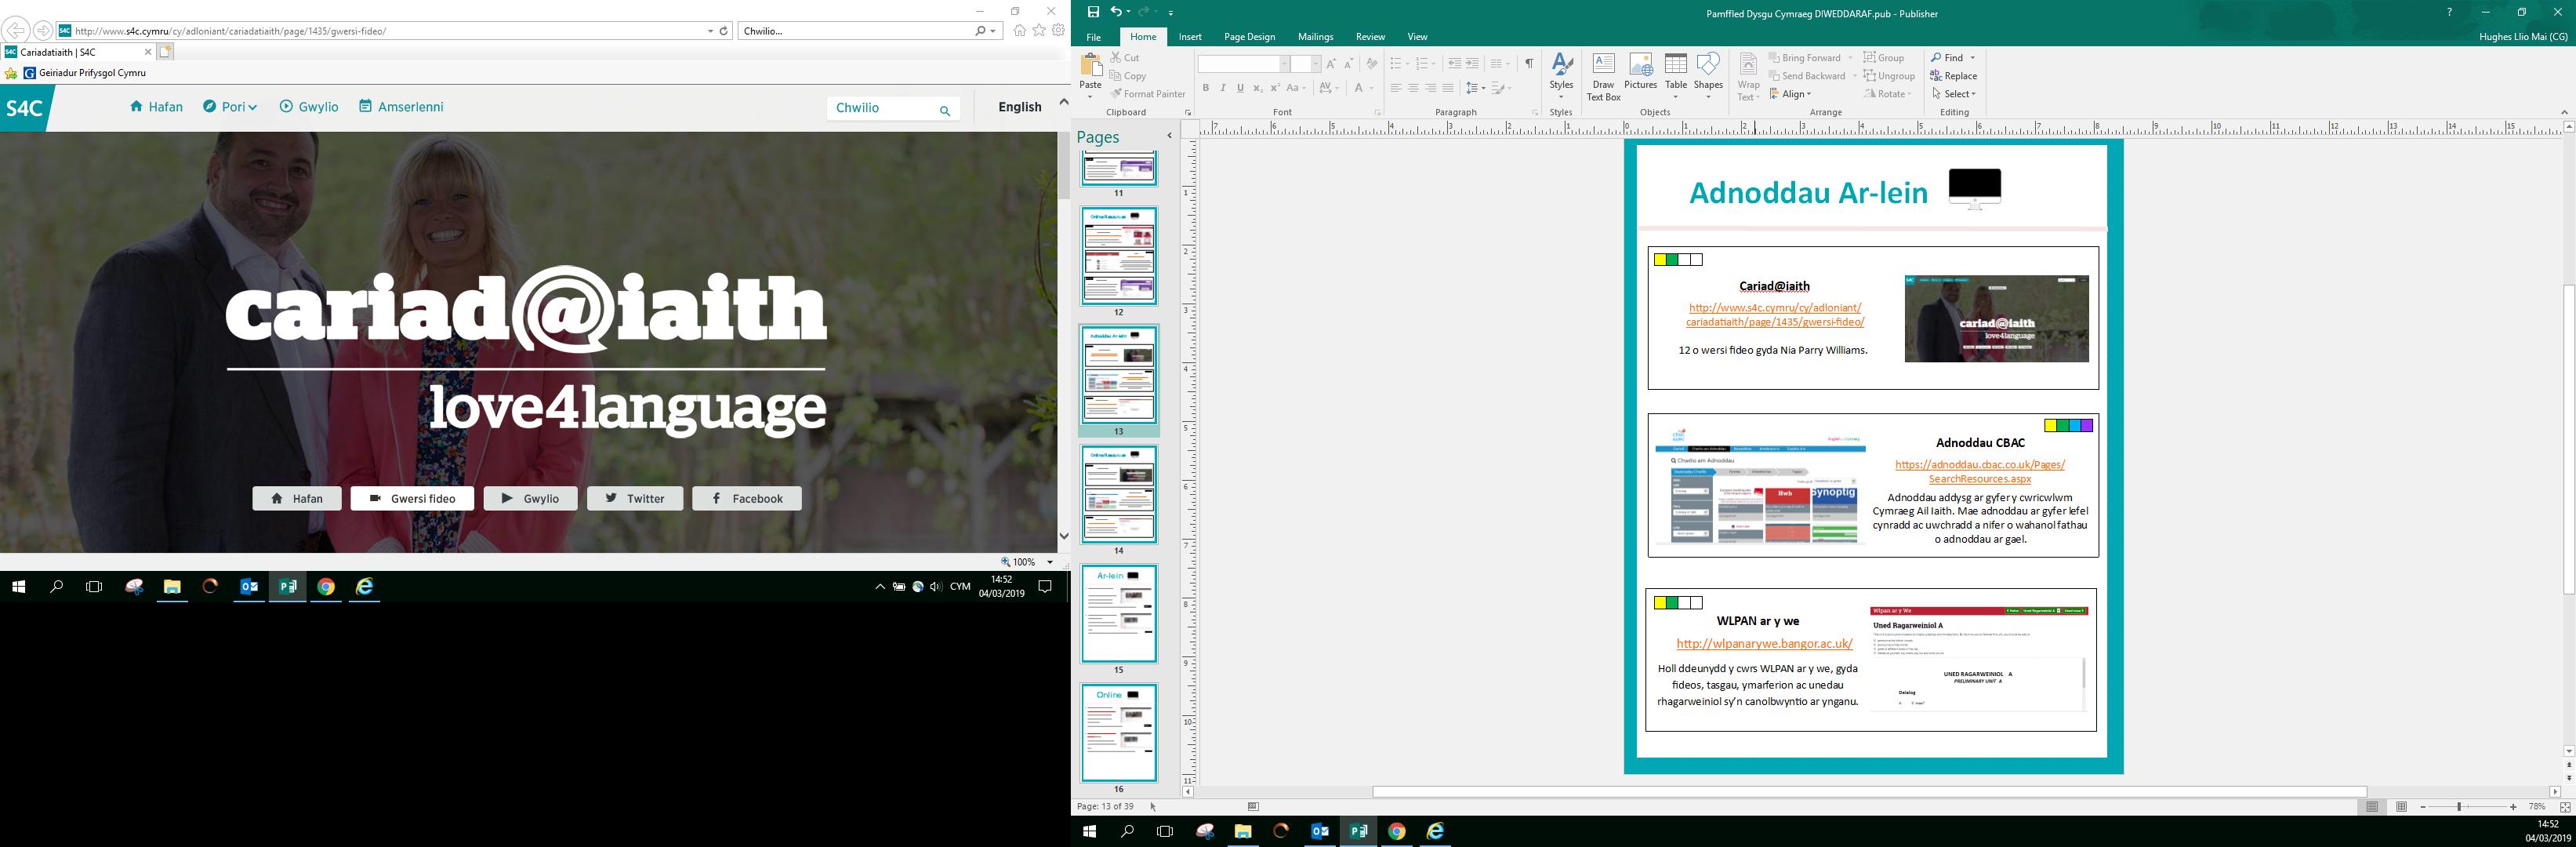Expand the Shapes gallery dropdown

(1708, 97)
